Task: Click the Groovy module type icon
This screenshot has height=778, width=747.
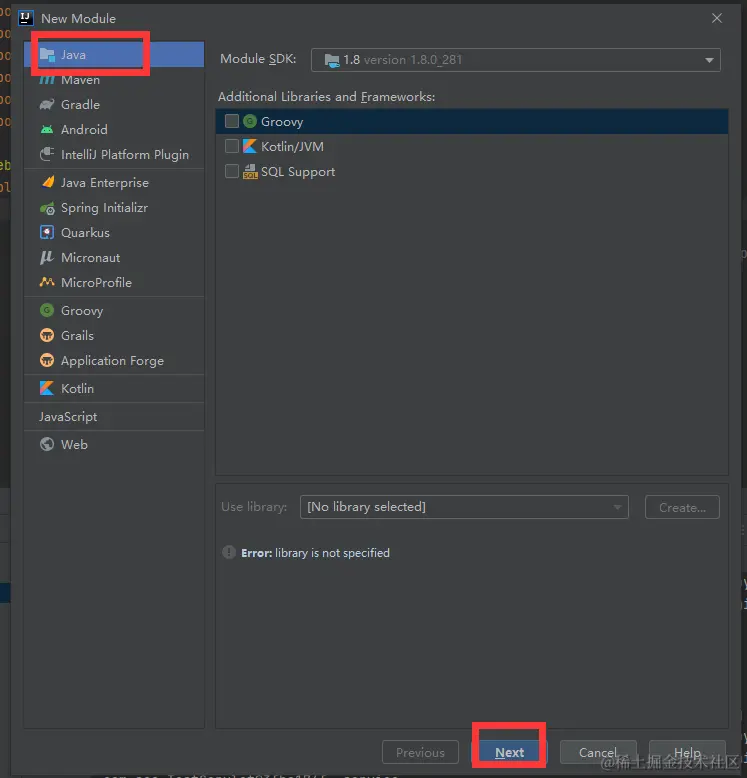Action: 47,311
